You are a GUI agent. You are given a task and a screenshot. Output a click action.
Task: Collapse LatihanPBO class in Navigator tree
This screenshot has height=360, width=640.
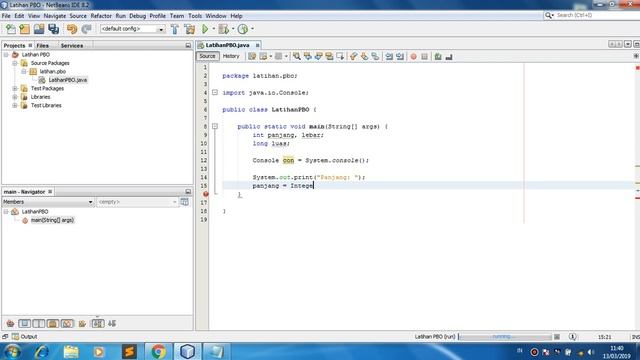pyautogui.click(x=6, y=212)
